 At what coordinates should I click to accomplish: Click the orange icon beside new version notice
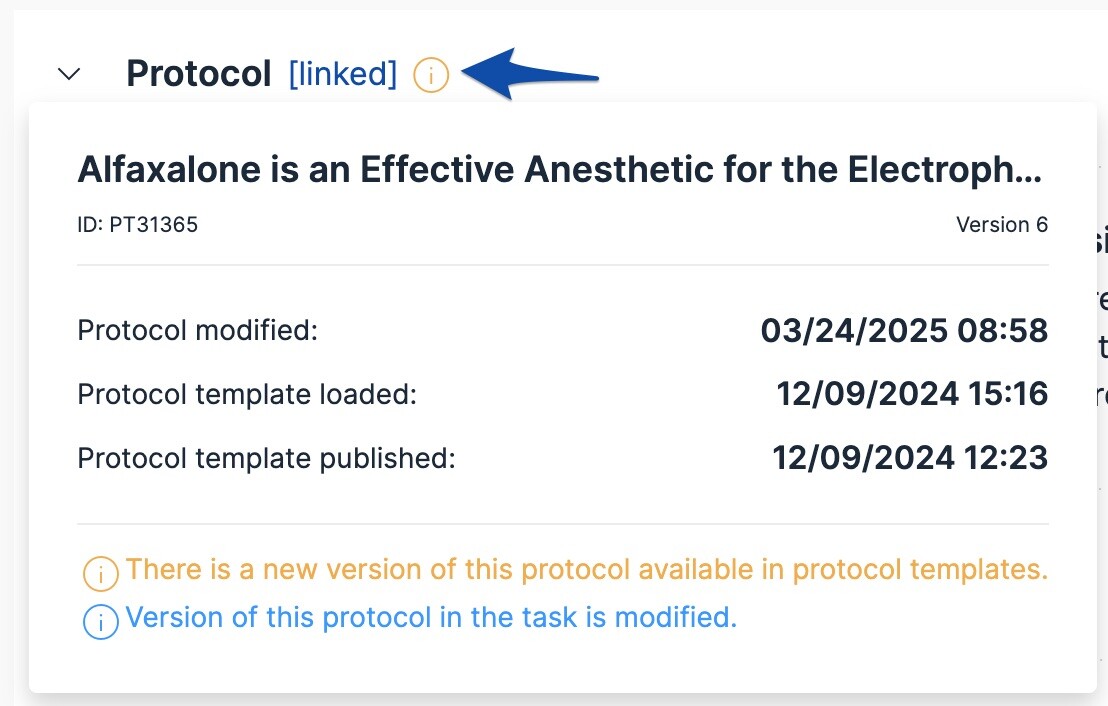[x=100, y=574]
